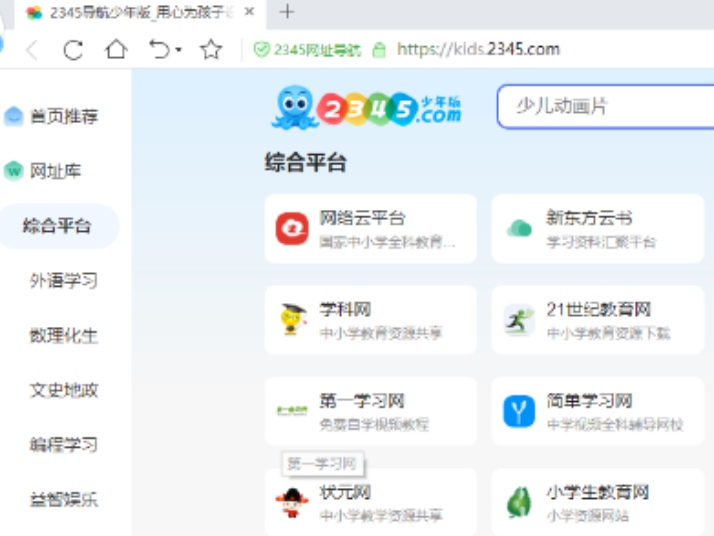Click the green 2345网址导航 shield badge
Screen dimensions: 714x536
(307, 50)
